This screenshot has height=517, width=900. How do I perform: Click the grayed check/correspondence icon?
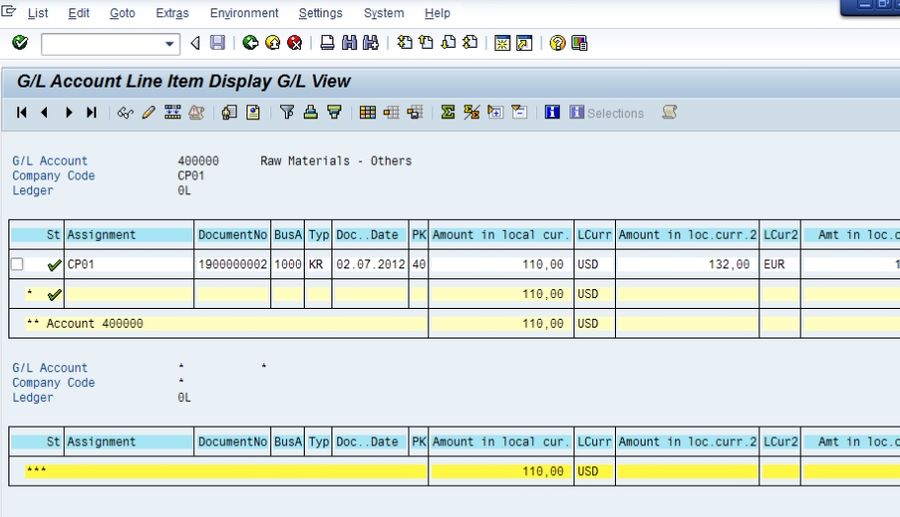point(196,112)
